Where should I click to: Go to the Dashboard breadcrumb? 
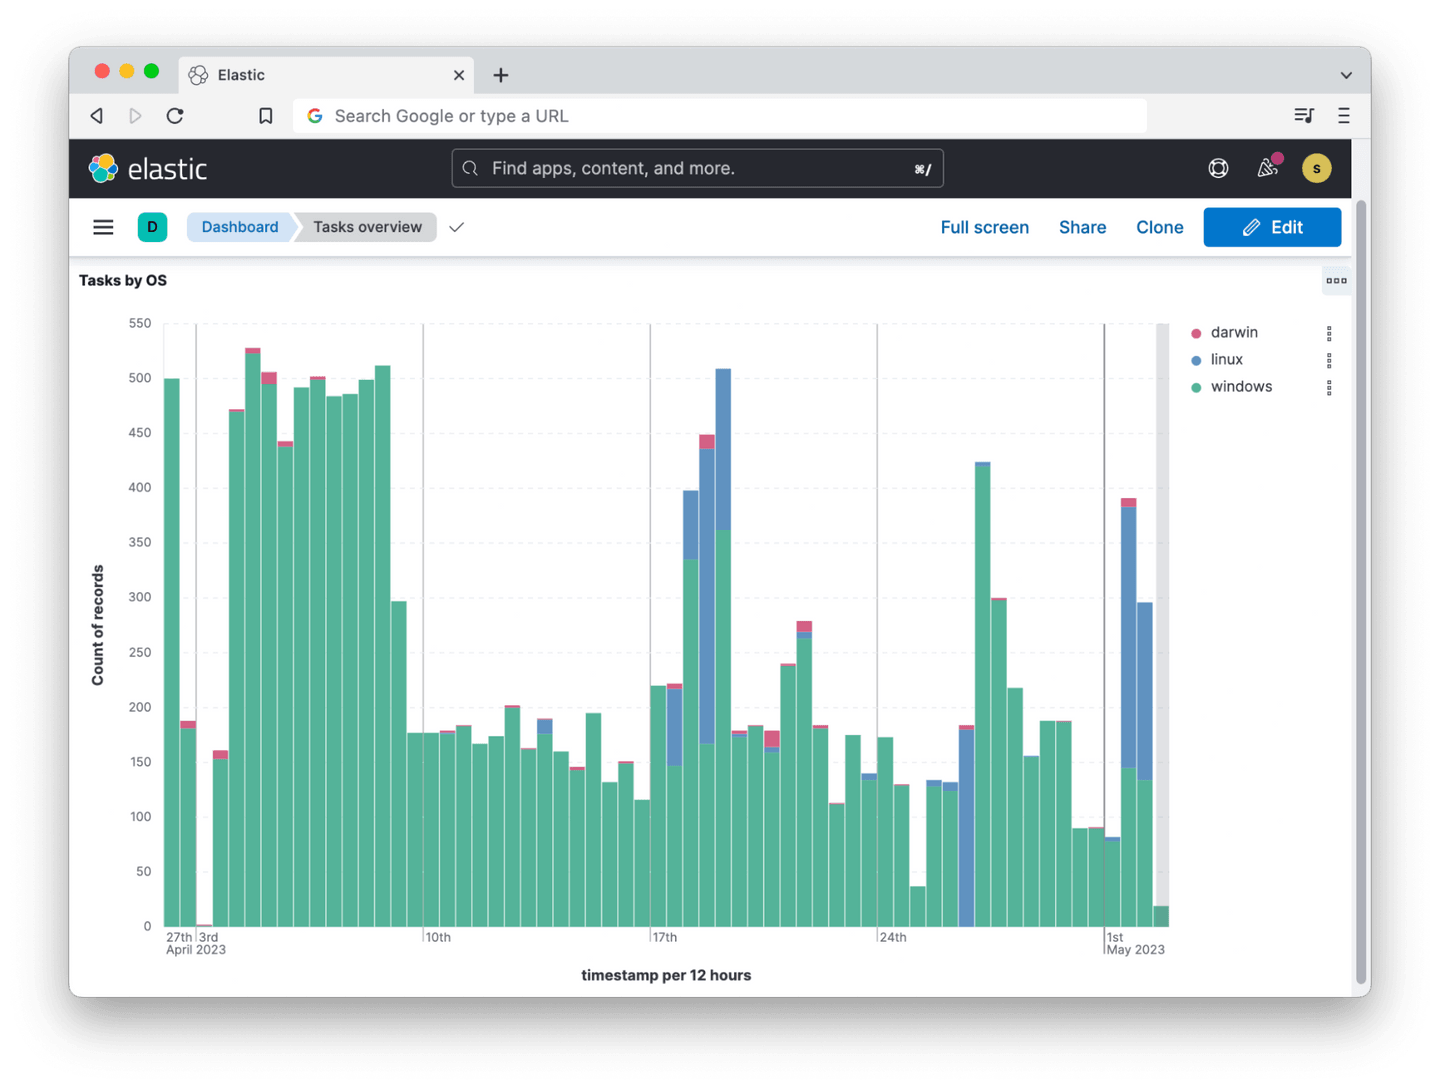[x=240, y=227]
